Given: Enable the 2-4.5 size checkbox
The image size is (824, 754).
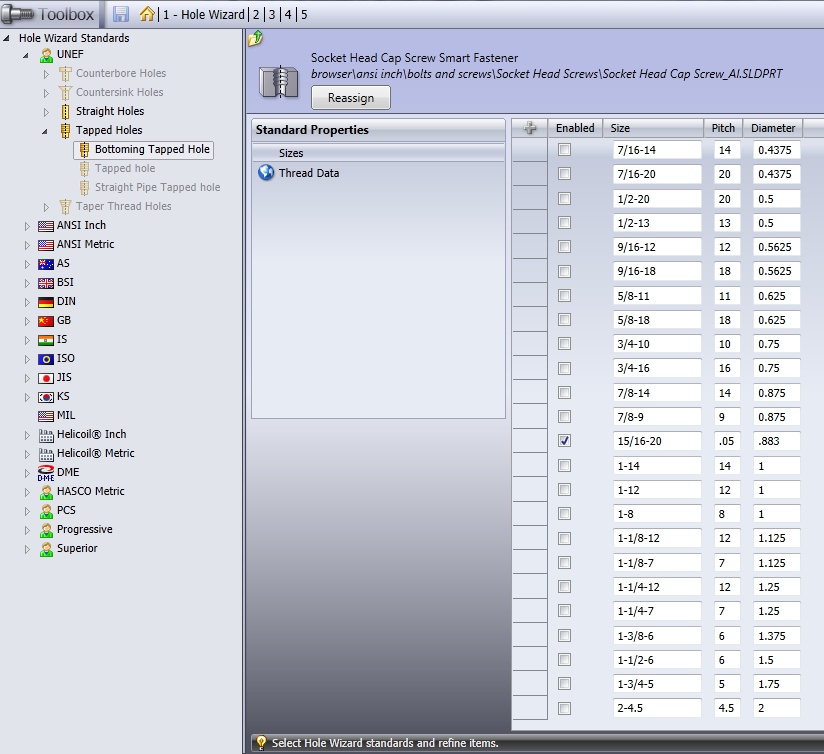Looking at the screenshot, I should coord(564,708).
